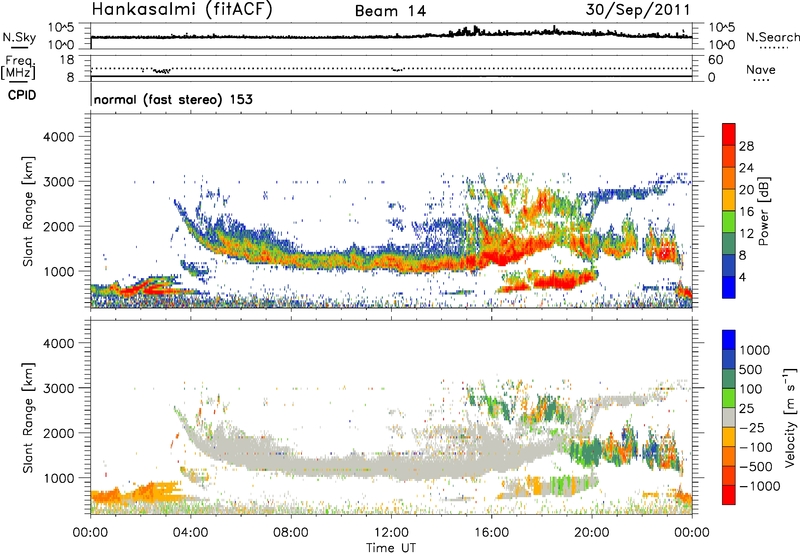Screen dimensions: 800x554
Task: Click the '04:00' time axis tick label
Action: point(190,533)
